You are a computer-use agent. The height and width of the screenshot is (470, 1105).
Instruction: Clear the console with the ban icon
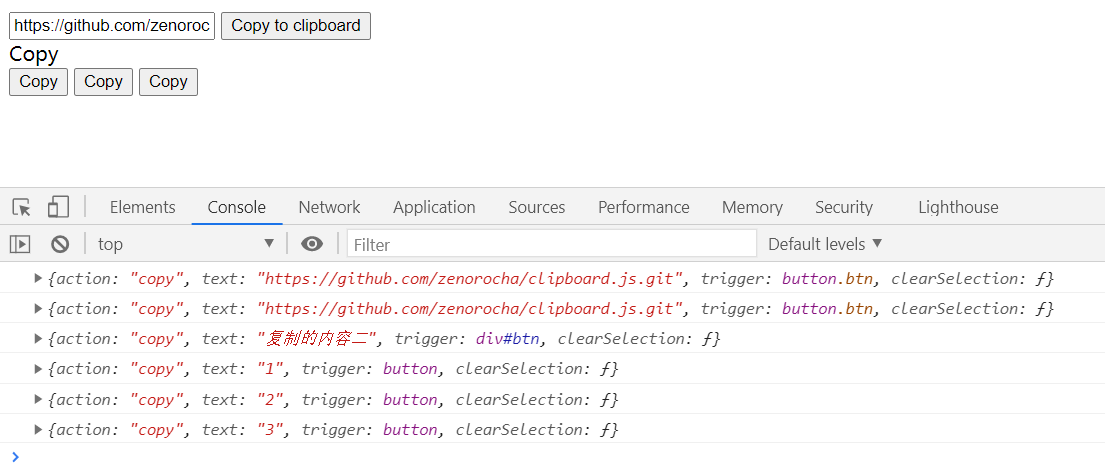coord(60,244)
